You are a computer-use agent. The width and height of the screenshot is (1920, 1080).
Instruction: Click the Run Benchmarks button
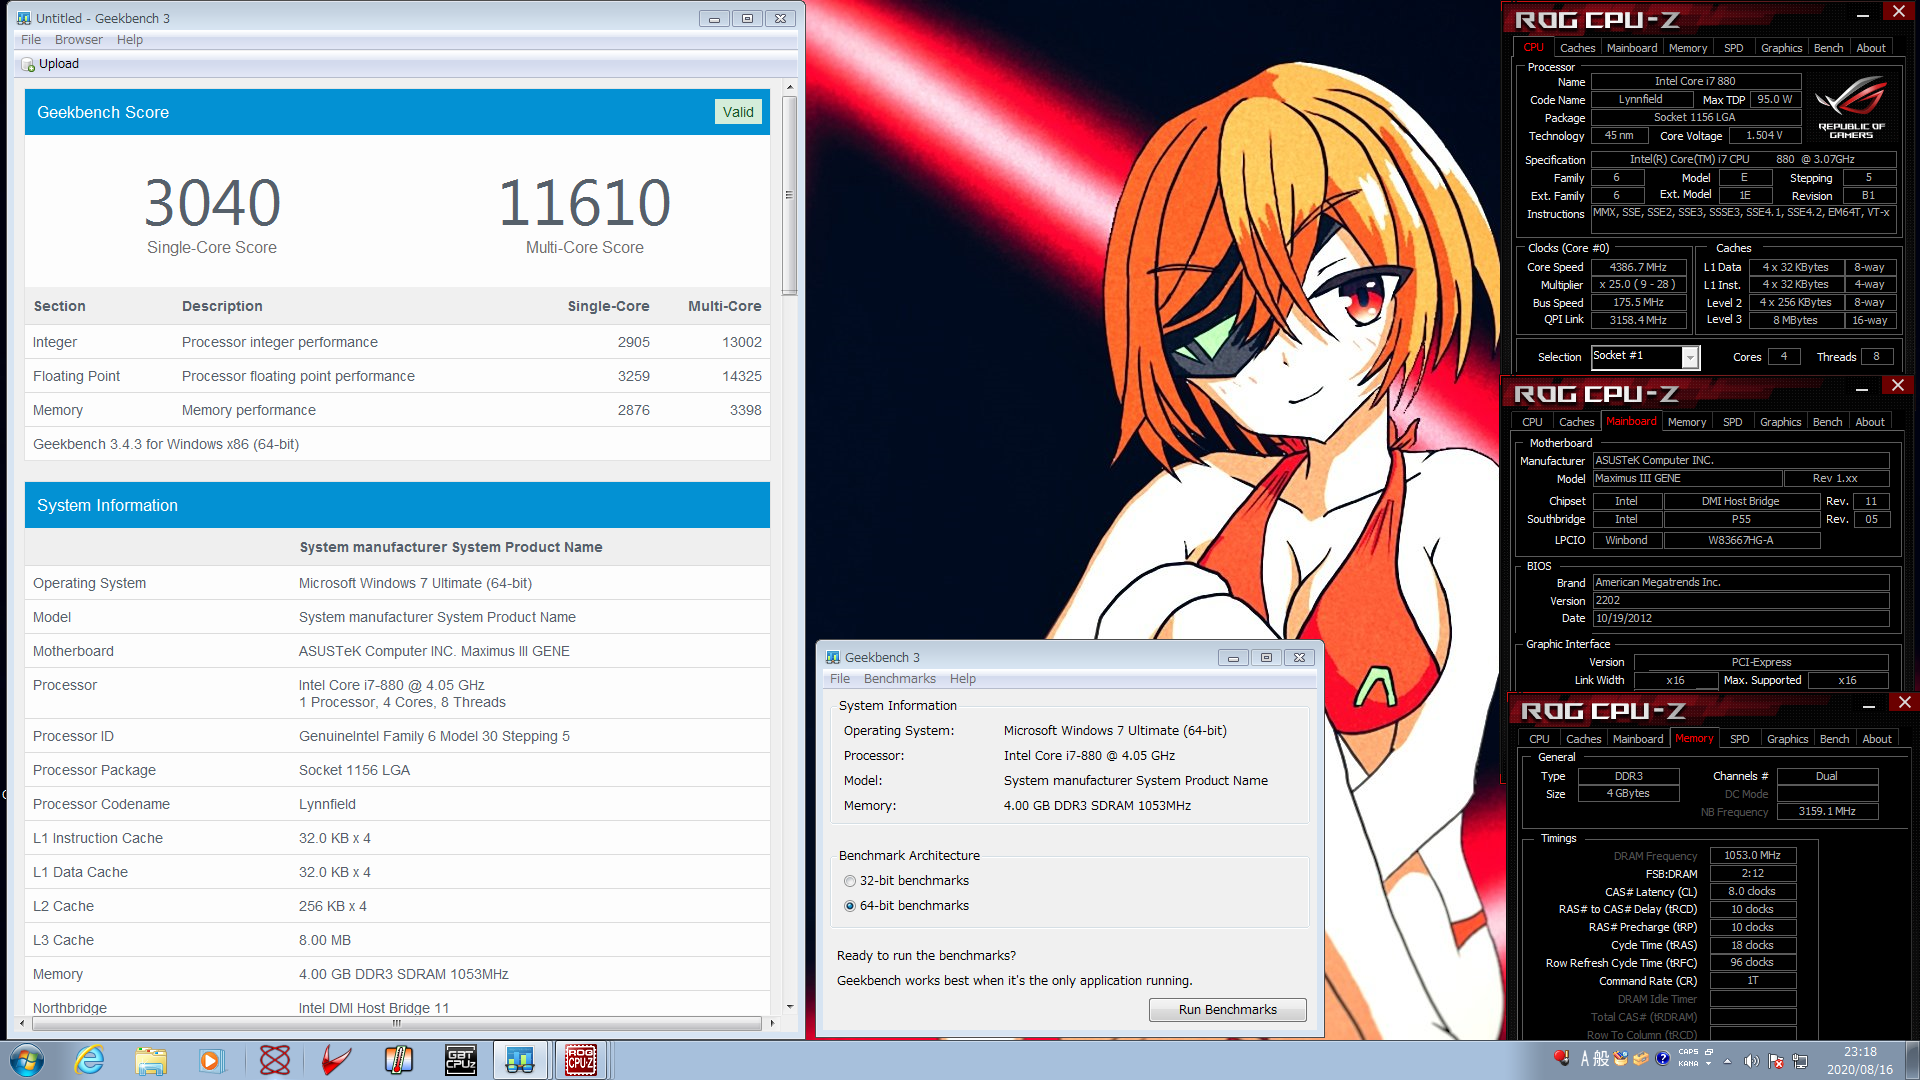coord(1228,1010)
